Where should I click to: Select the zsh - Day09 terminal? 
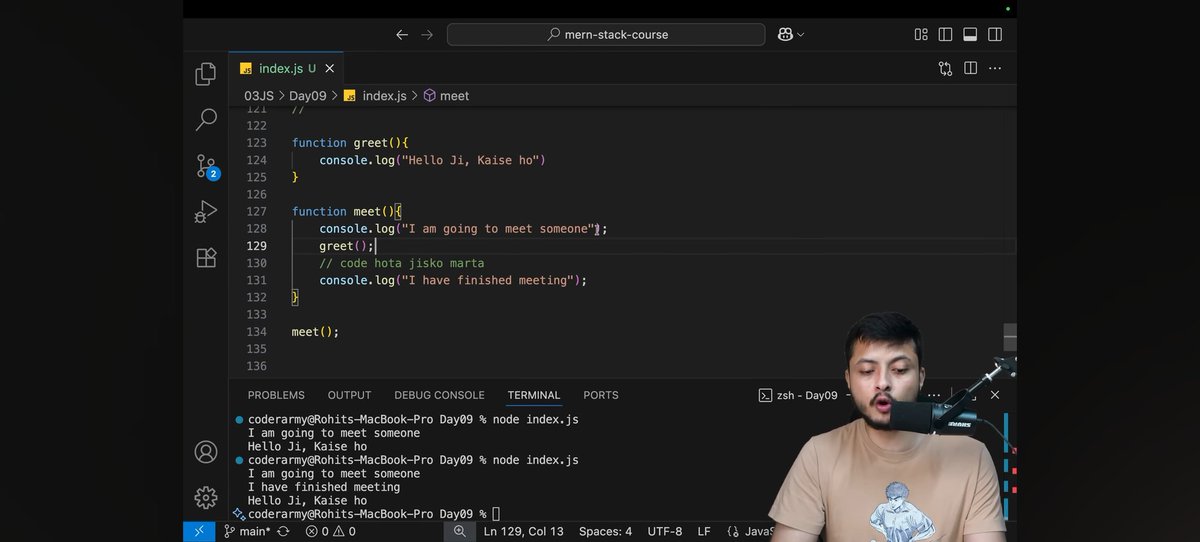(x=798, y=395)
